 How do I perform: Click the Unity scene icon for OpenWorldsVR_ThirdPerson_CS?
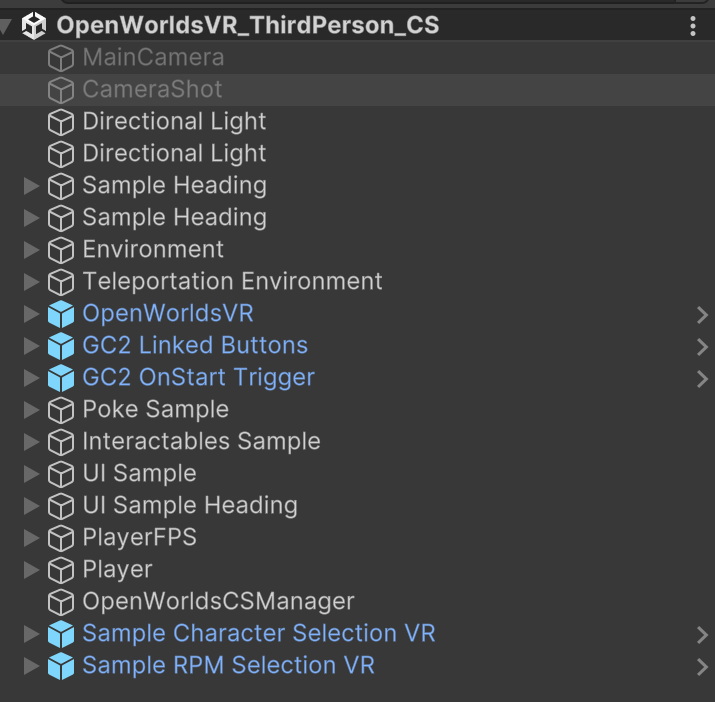click(x=36, y=26)
